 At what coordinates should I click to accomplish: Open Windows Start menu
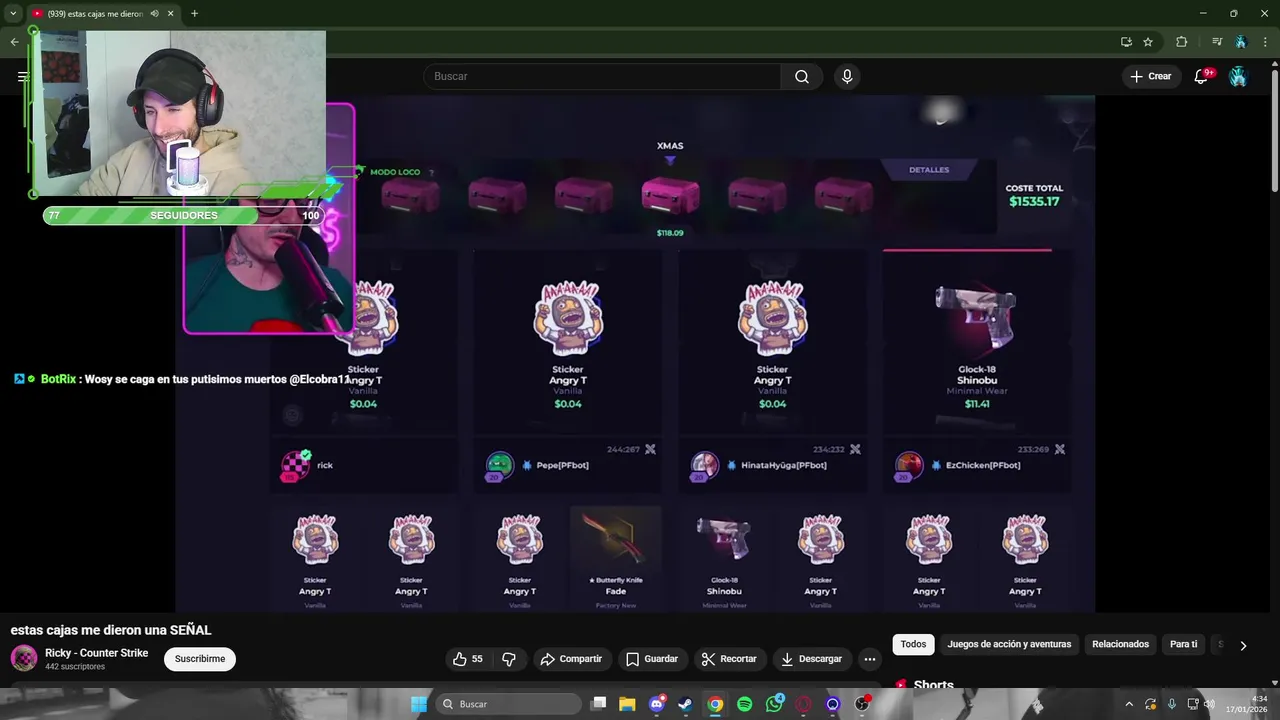coord(419,704)
